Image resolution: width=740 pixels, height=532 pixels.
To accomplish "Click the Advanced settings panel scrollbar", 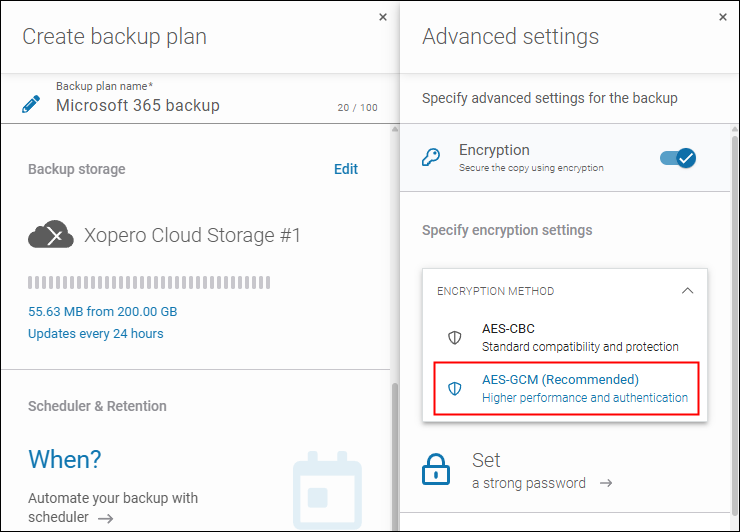I will (734, 326).
